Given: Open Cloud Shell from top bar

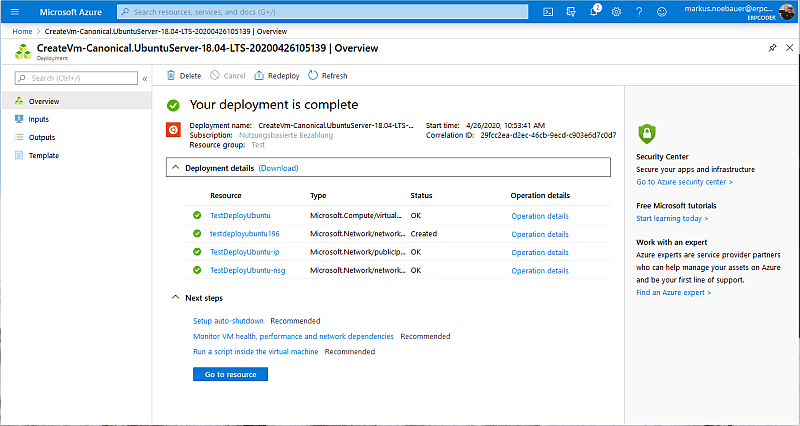Looking at the screenshot, I should [548, 12].
